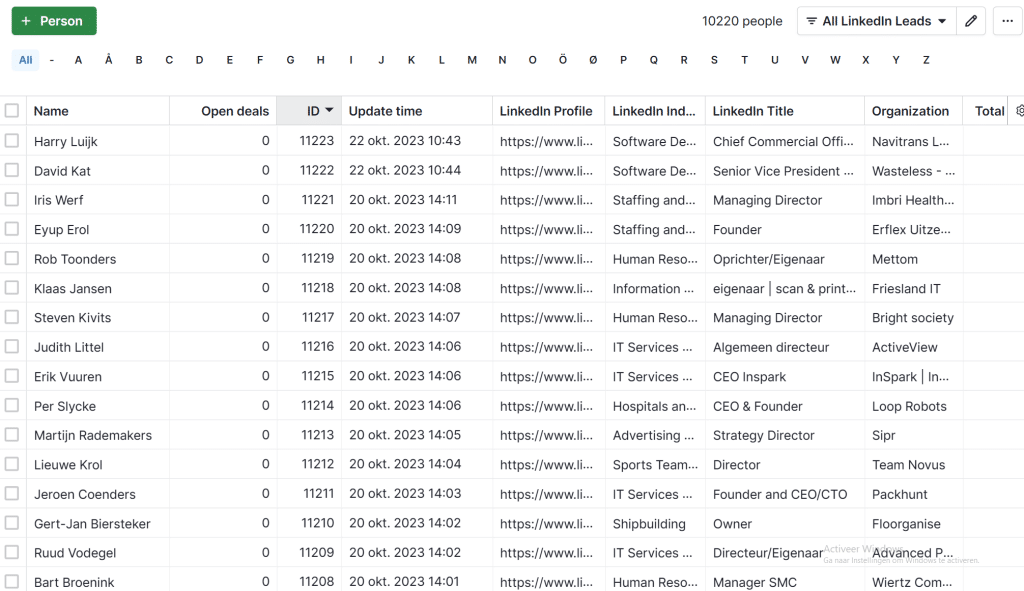Open Bright society organization

tap(912, 318)
